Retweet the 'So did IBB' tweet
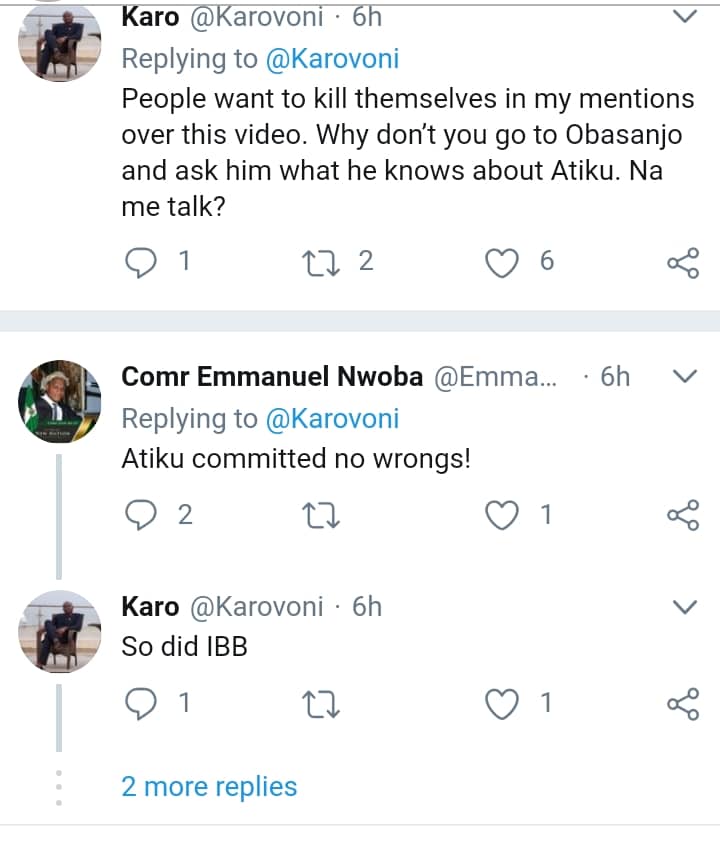 321,705
